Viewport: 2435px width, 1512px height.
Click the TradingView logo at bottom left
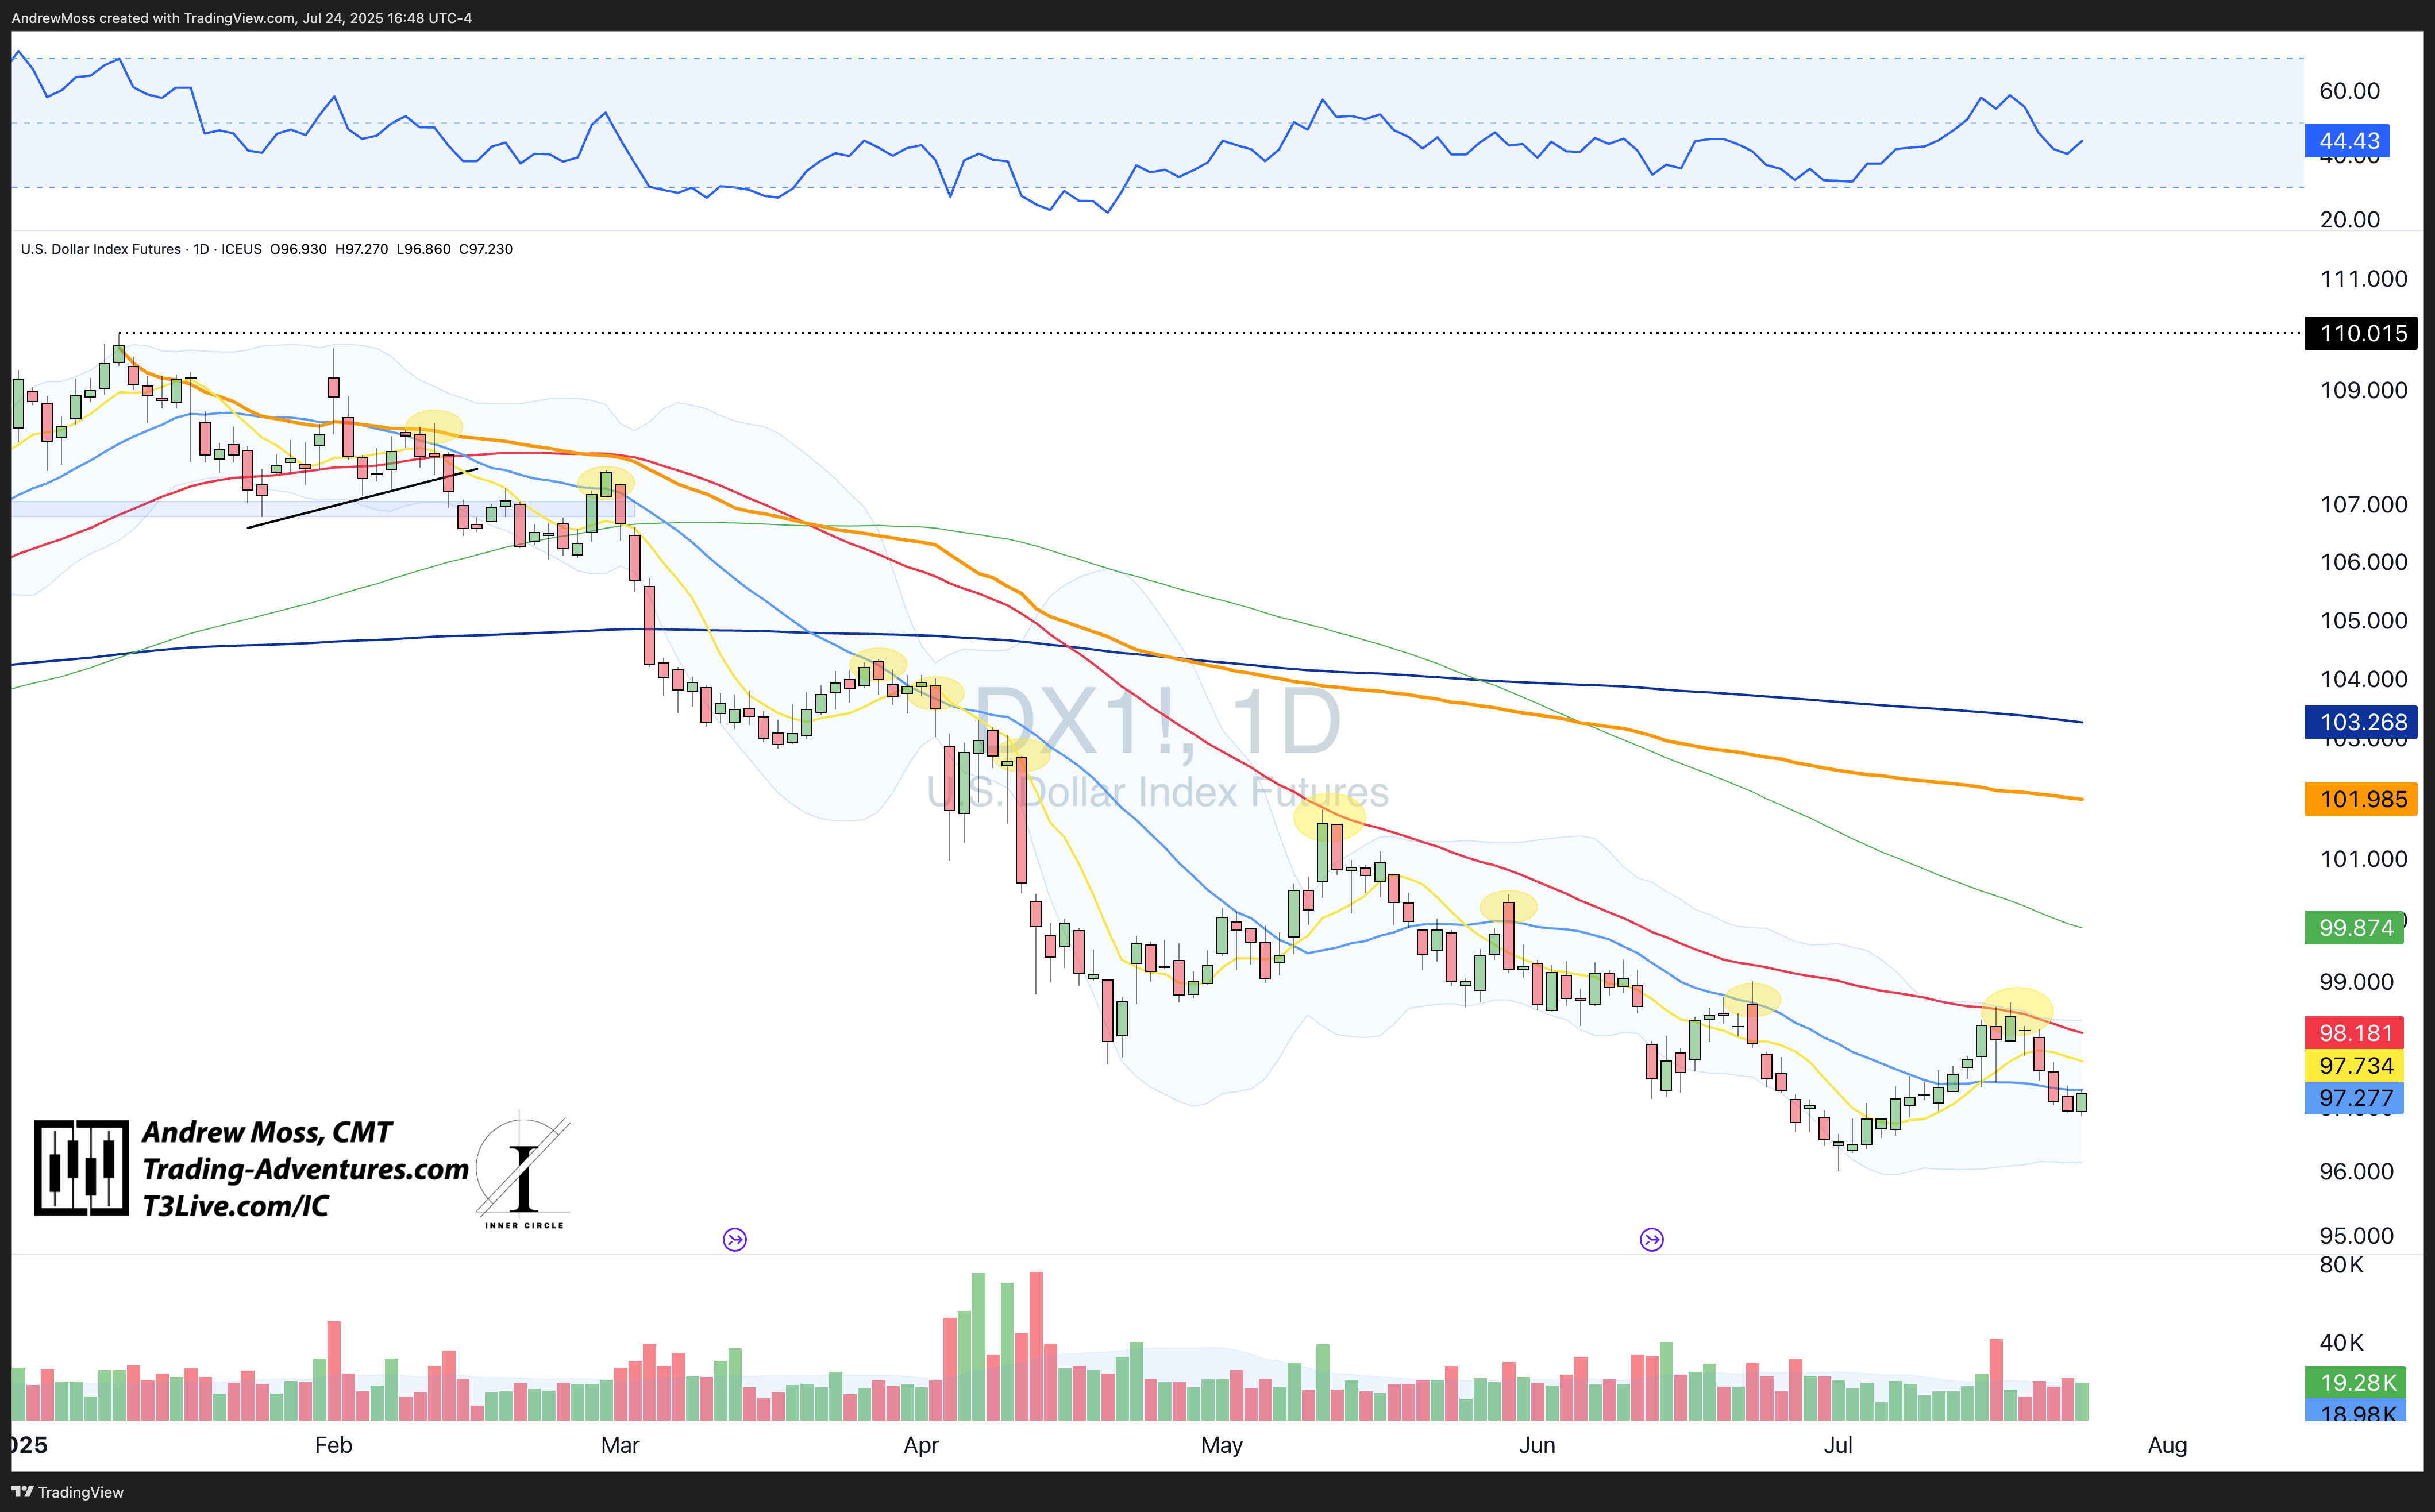click(67, 1492)
